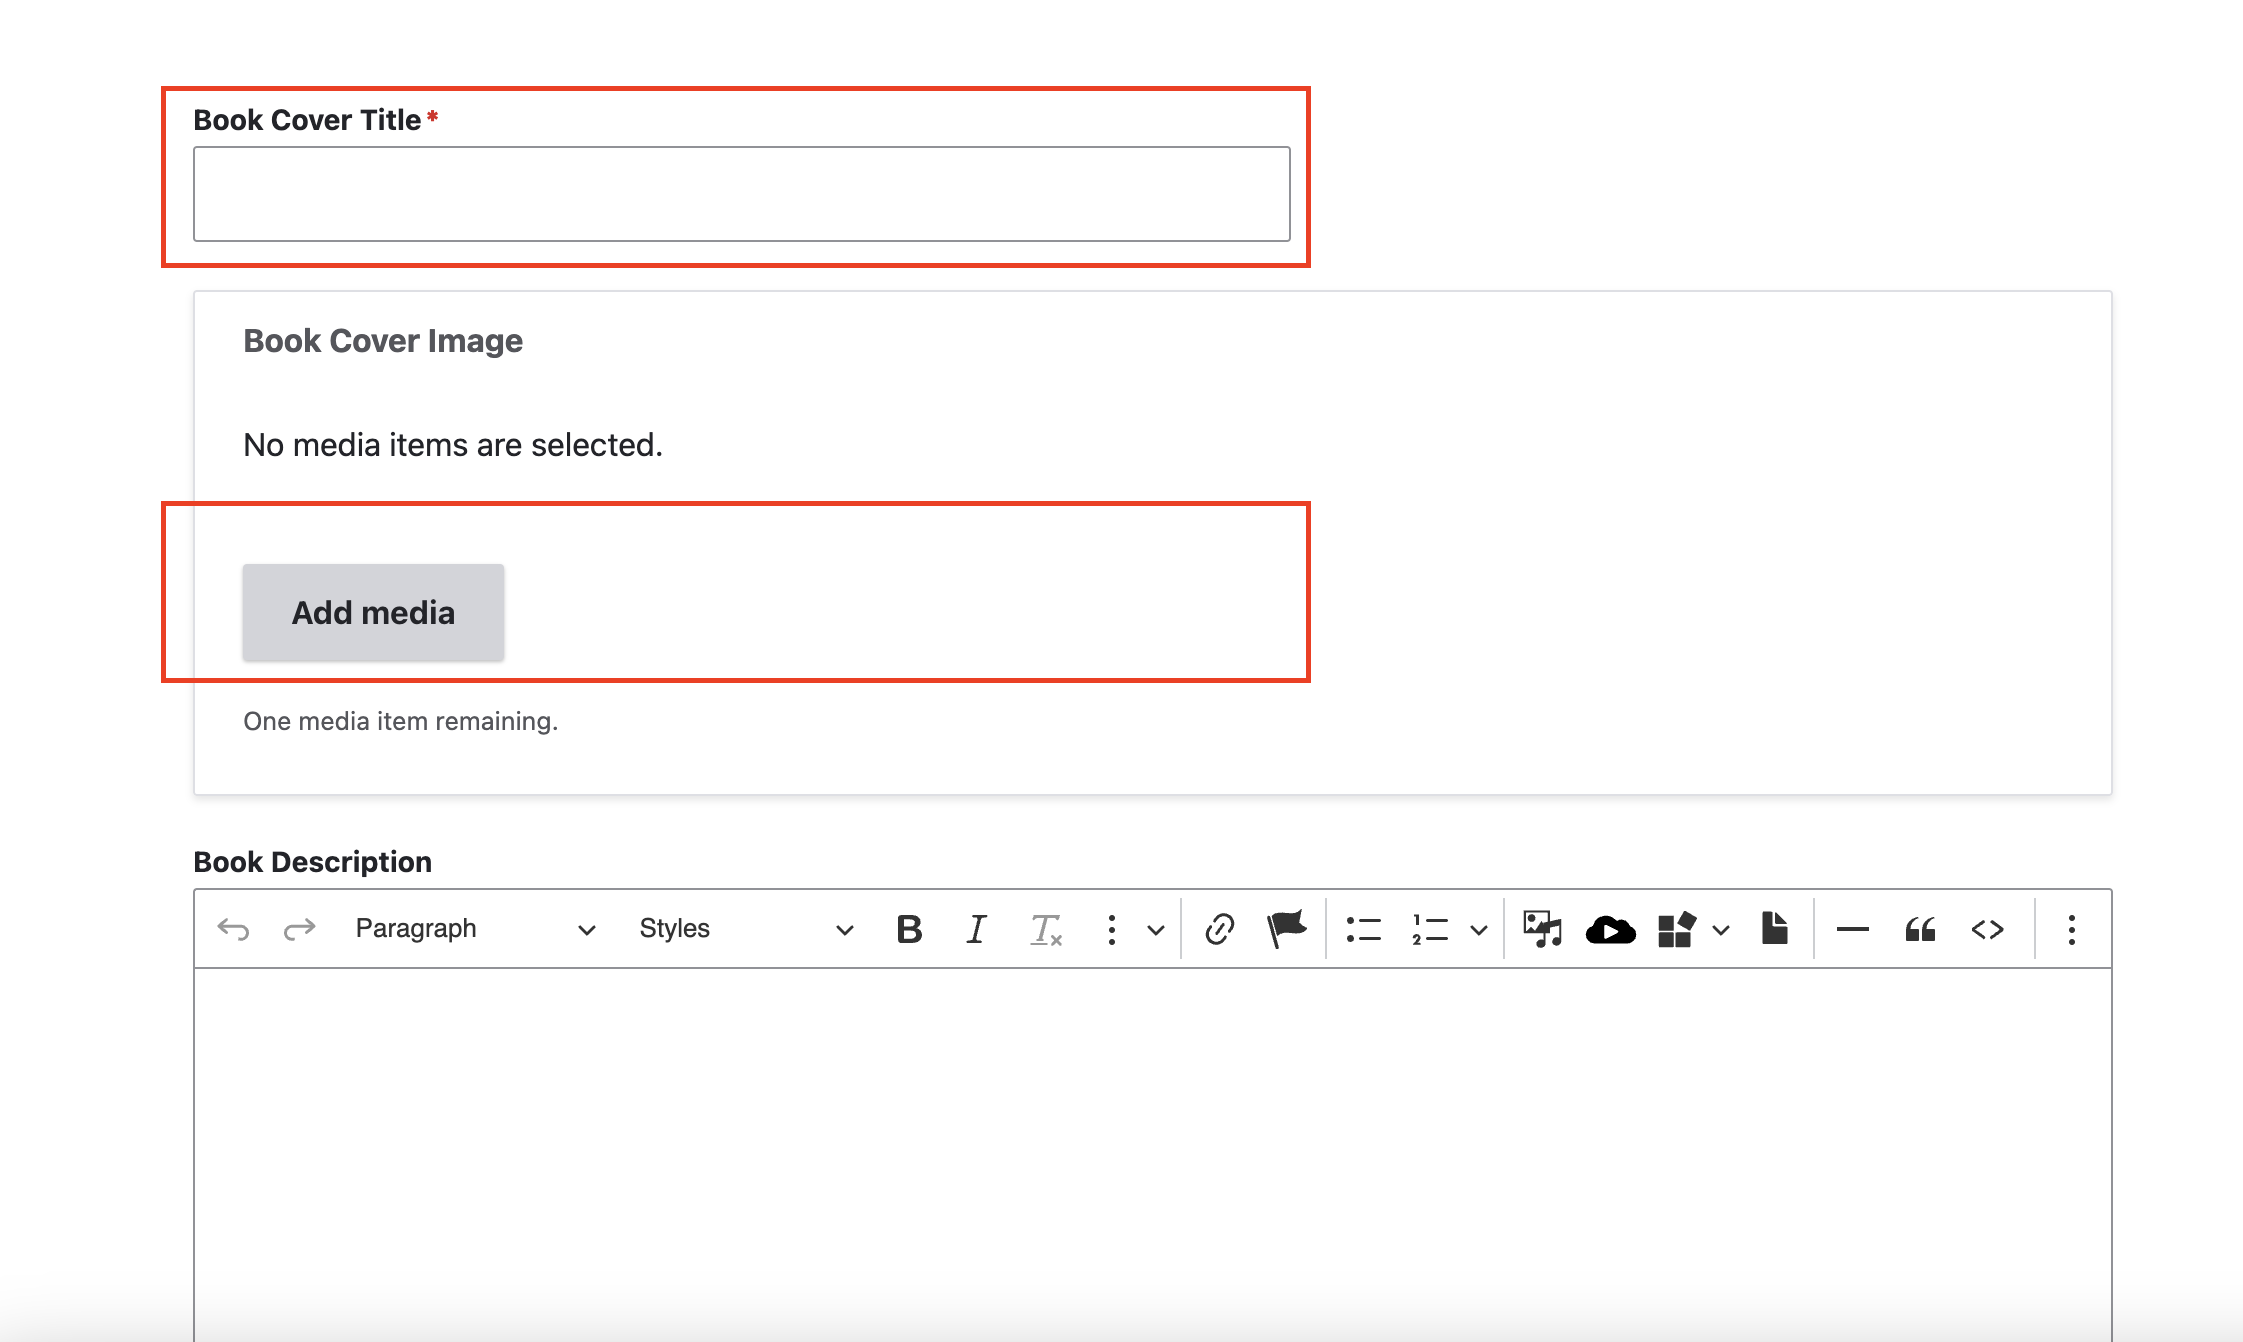The width and height of the screenshot is (2243, 1342).
Task: Insert remote video cloud icon
Action: (1610, 929)
